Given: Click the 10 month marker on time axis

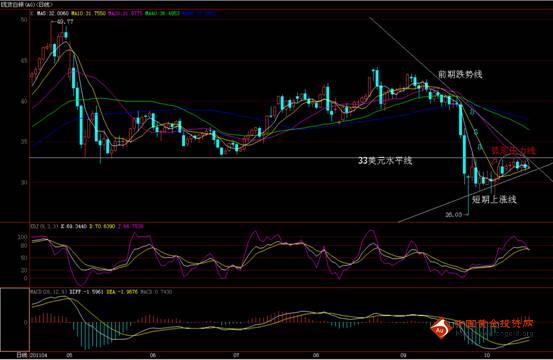Looking at the screenshot, I should click(487, 355).
